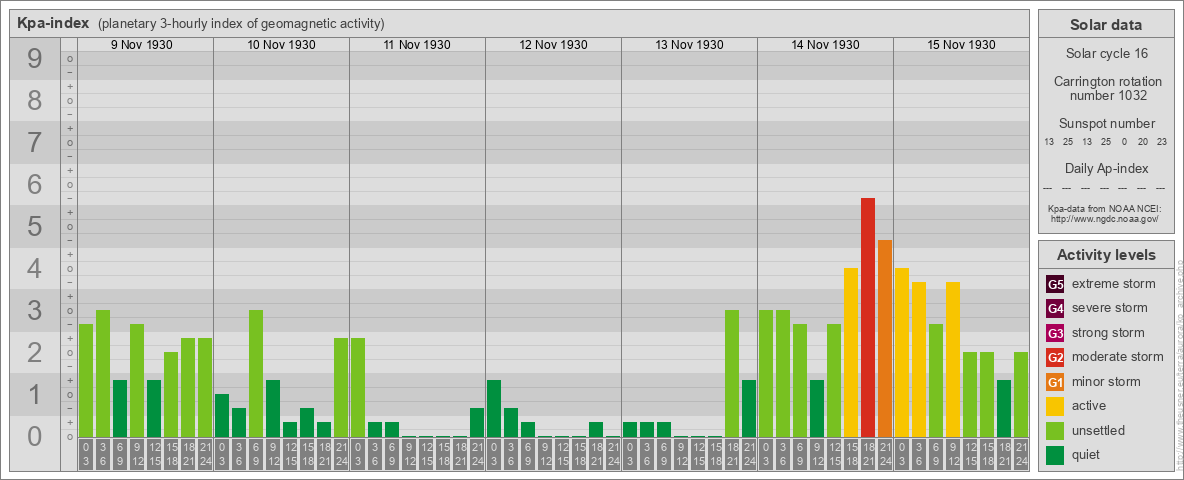Click the tall 18–21 bar on 13 Nov
Viewport: 1184px width, 480px height.
(732, 374)
